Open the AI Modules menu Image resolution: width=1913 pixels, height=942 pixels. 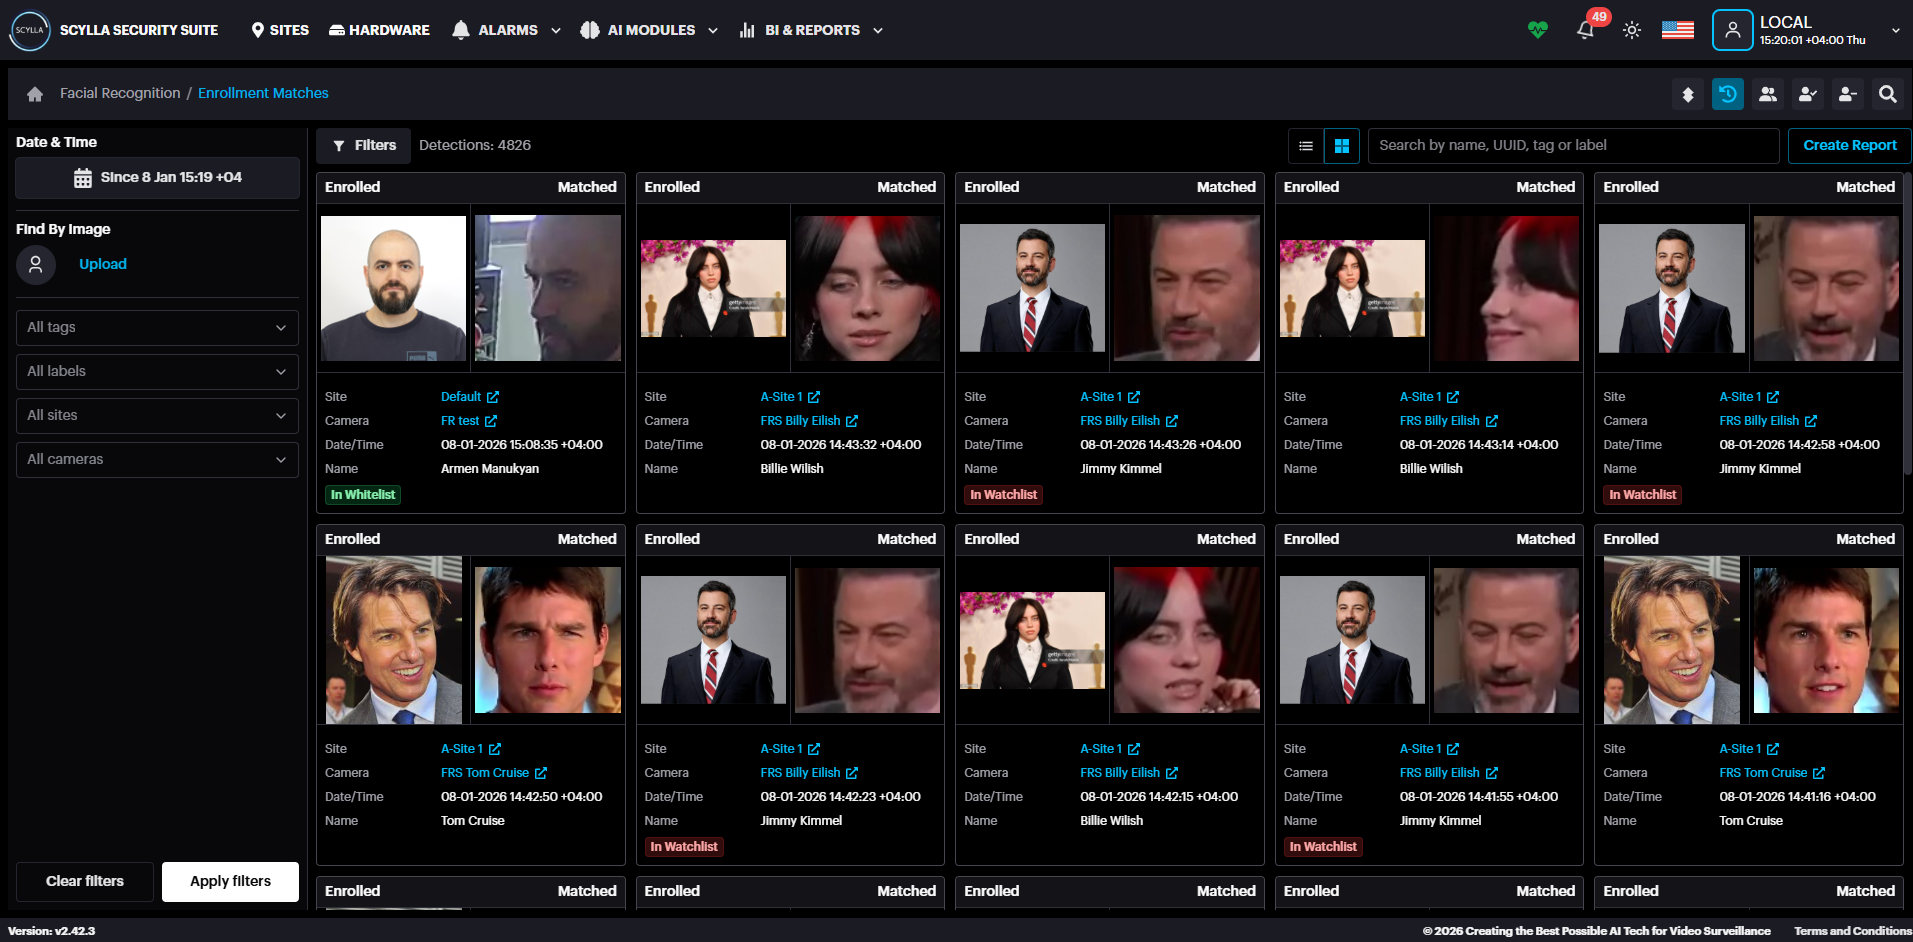649,30
